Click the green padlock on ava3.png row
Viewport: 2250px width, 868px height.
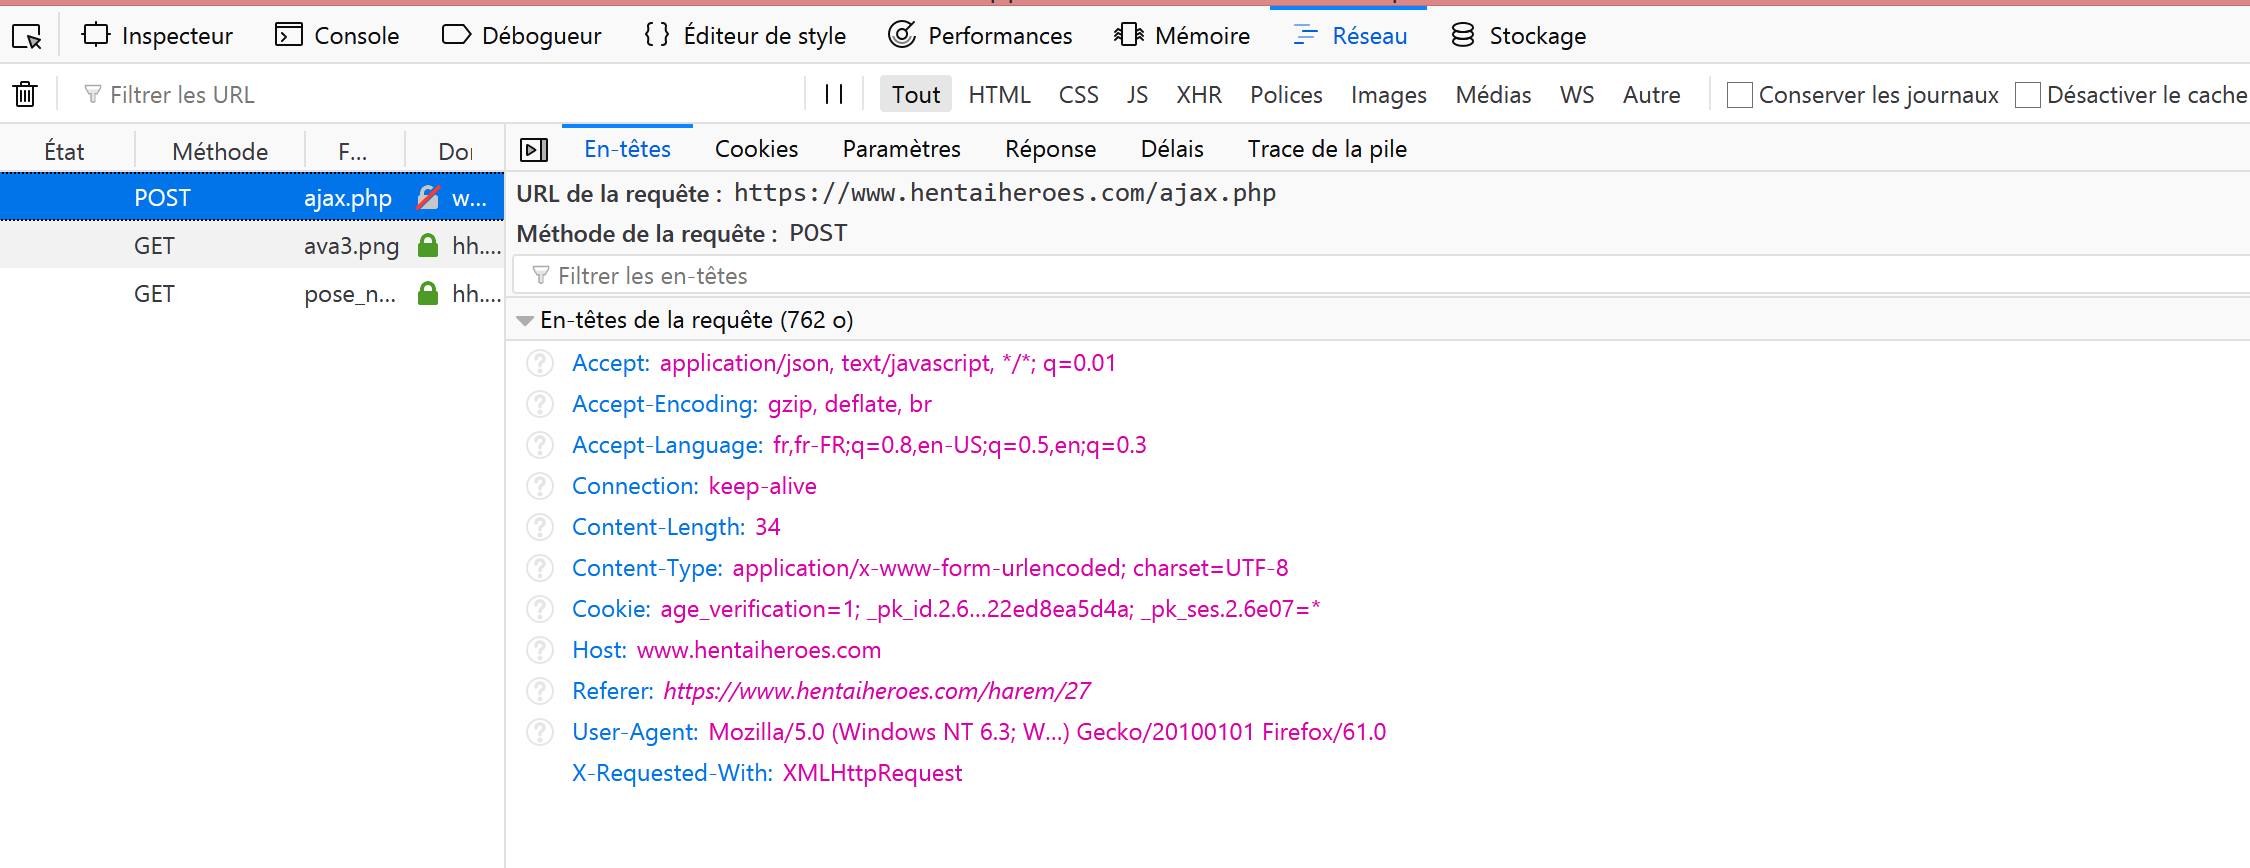428,246
